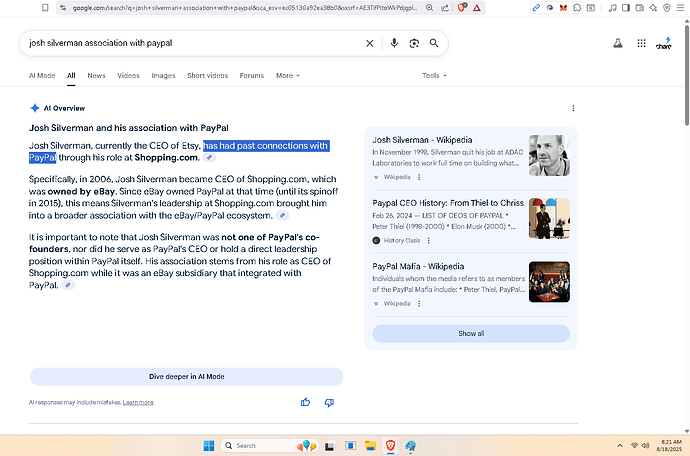Open Josh Silverman - Wikipedia source link
Screen dimensions: 690x456
[x=422, y=140]
